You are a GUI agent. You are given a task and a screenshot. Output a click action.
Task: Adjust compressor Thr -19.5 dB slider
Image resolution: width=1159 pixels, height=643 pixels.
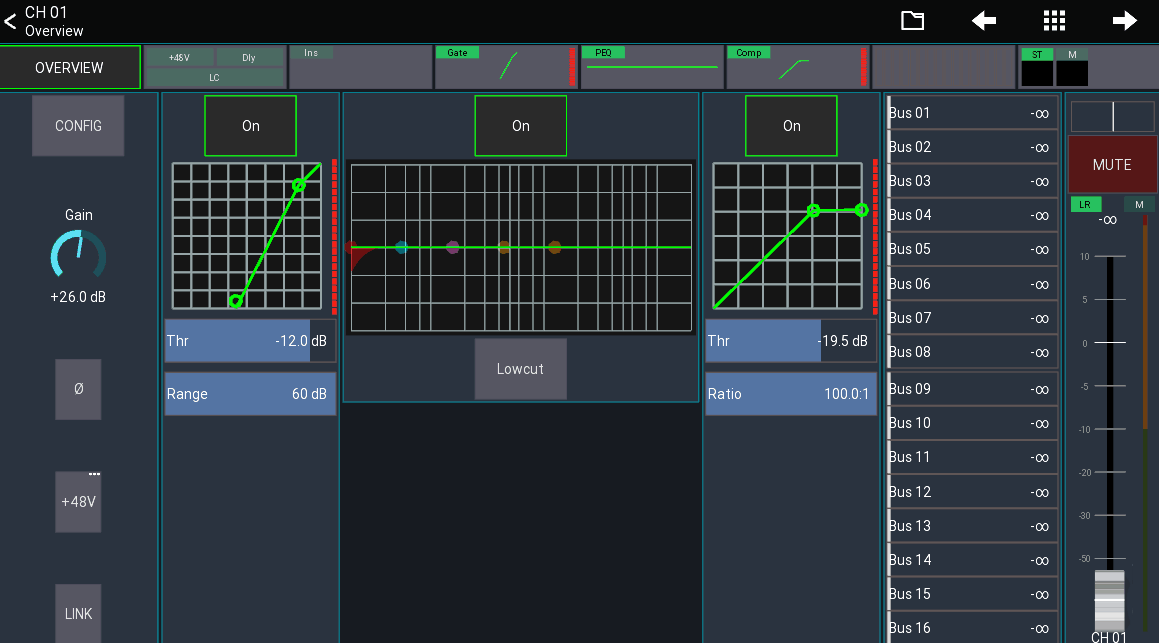(791, 341)
